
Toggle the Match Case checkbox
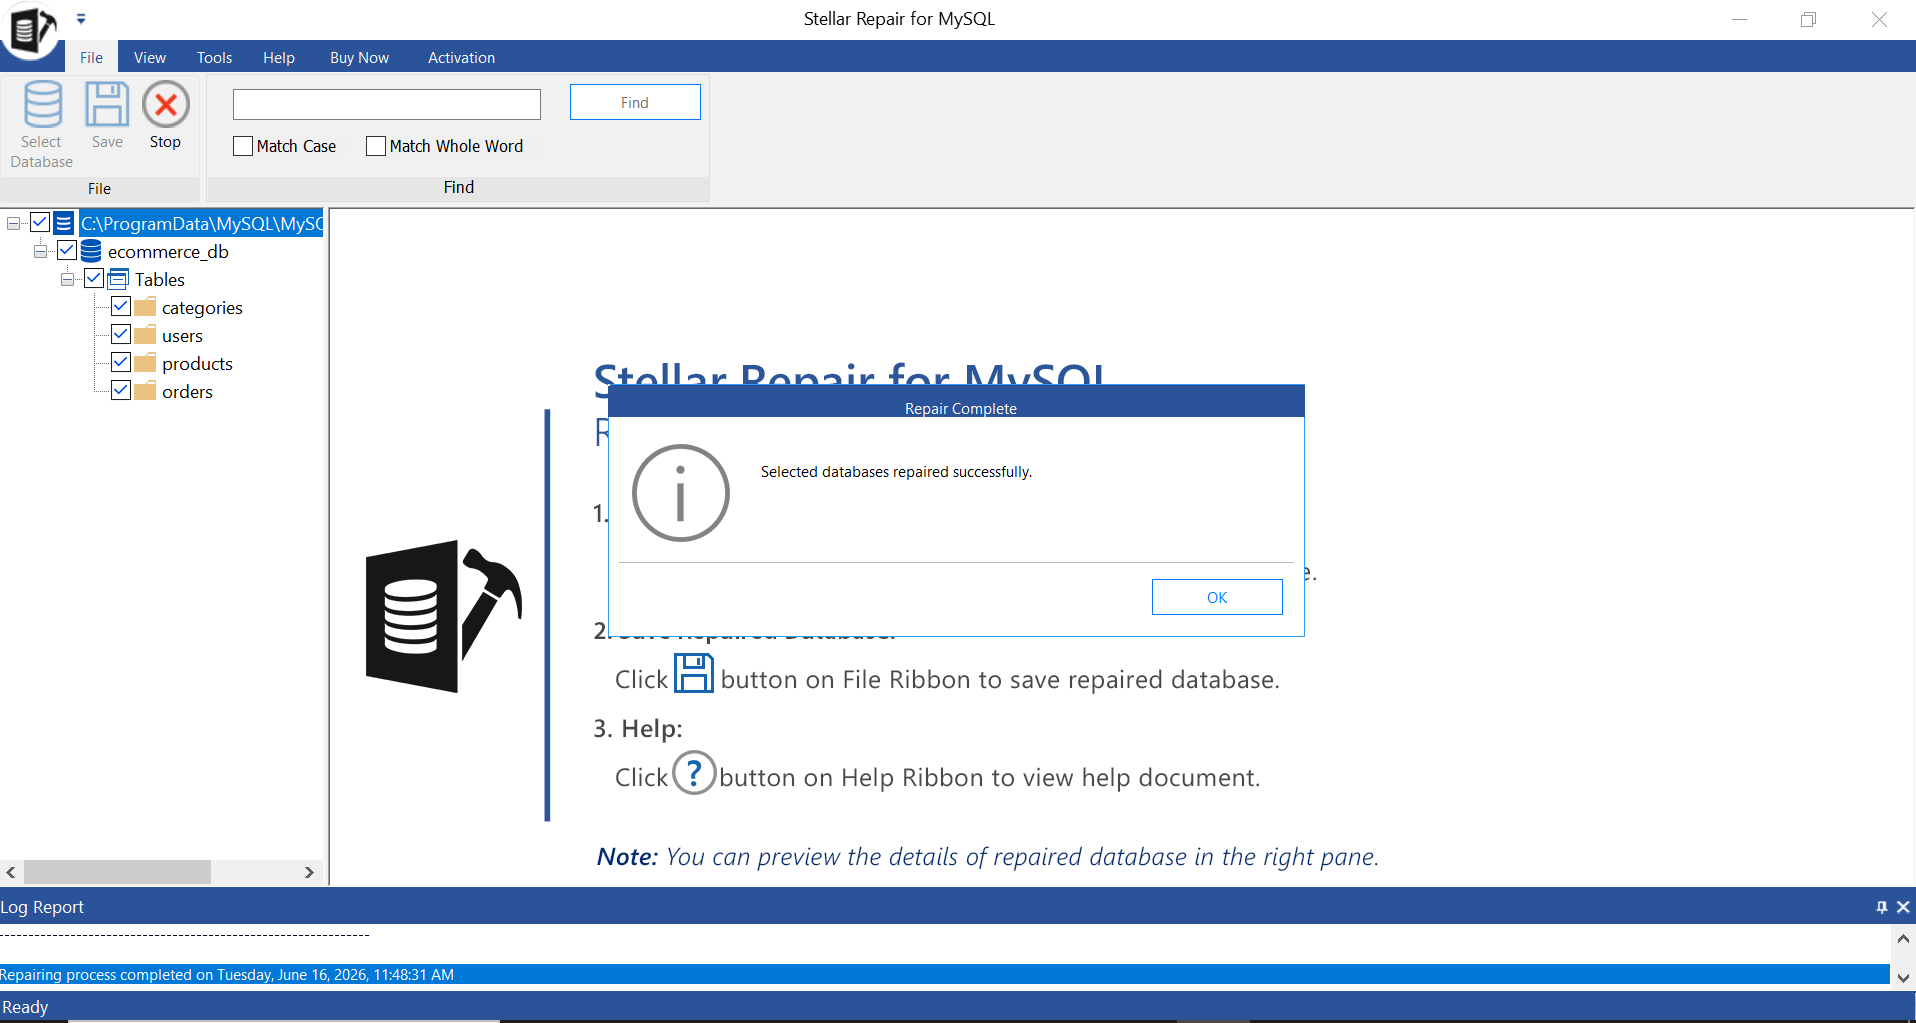[243, 146]
